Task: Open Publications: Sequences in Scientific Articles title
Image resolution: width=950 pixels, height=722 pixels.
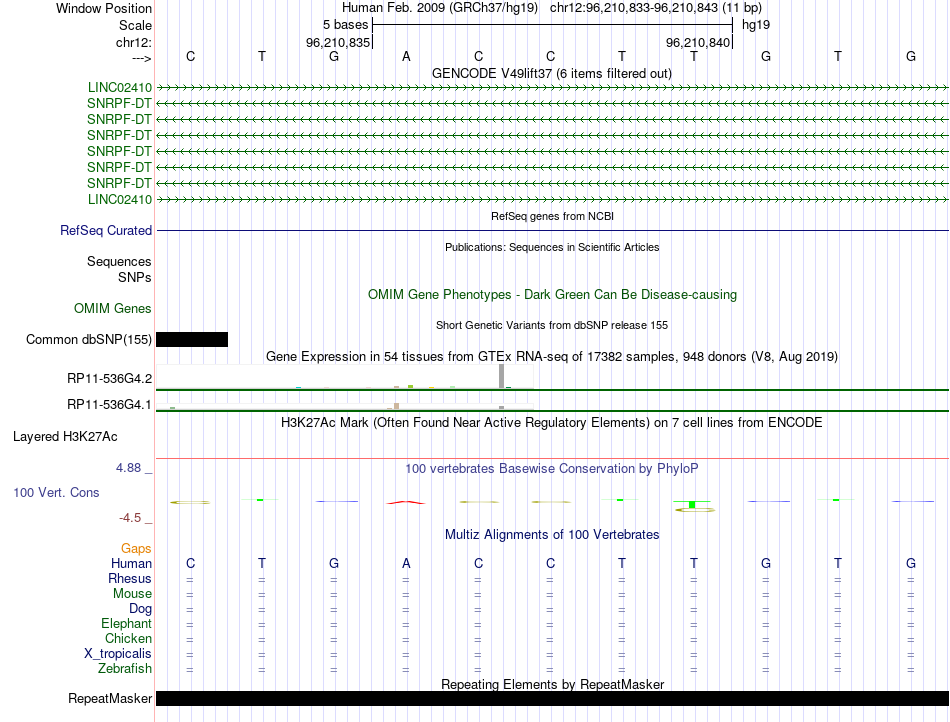Action: click(x=552, y=247)
